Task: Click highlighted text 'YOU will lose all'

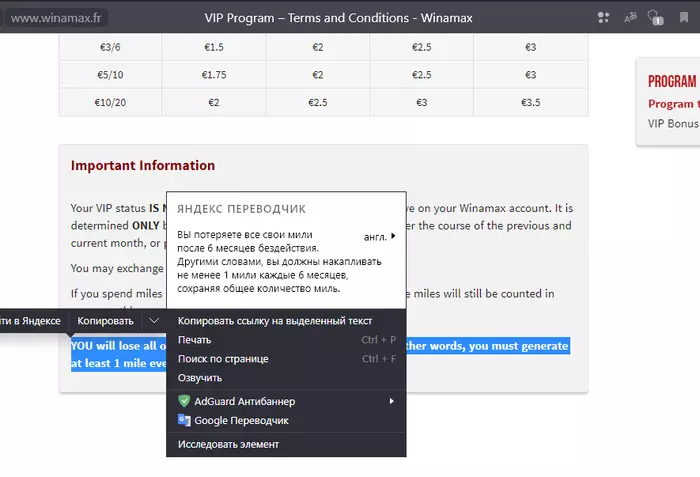Action: [x=113, y=346]
